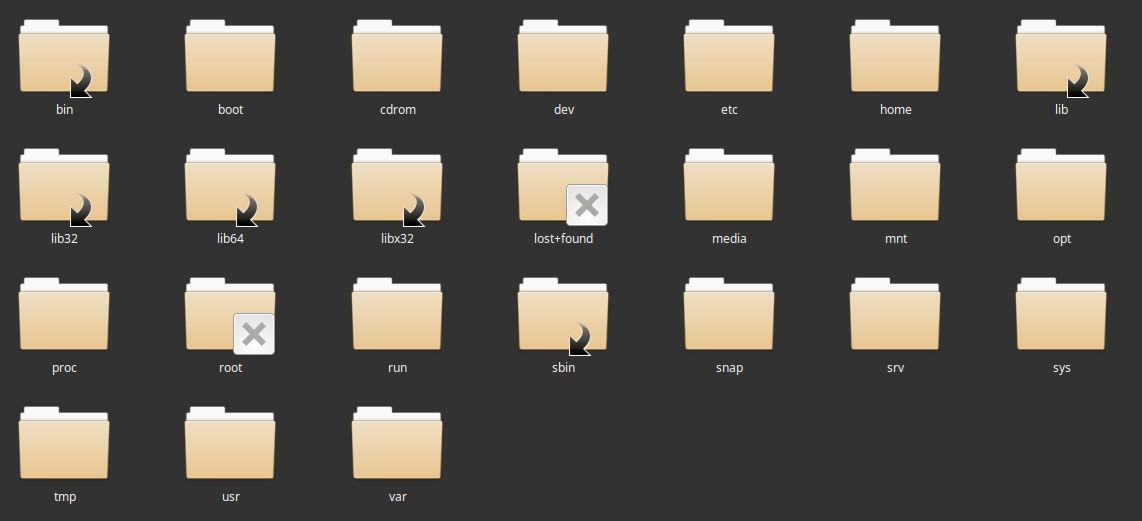
Task: Open the home folder icon
Action: (x=895, y=57)
